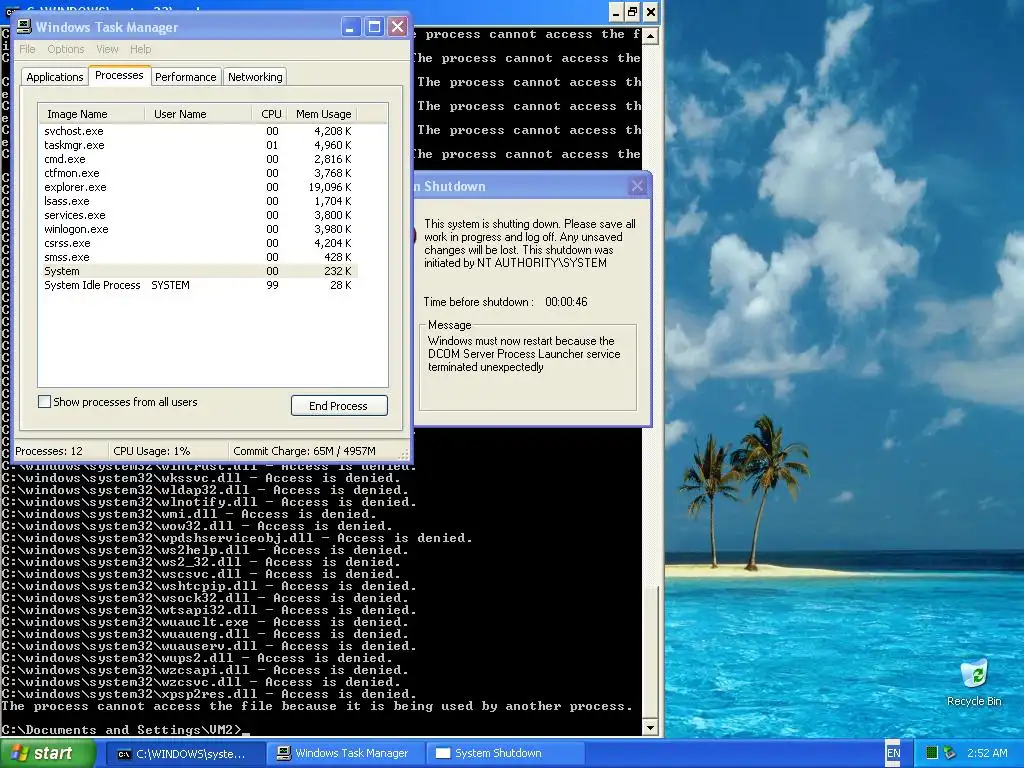
Task: Select Windows Task Manager taskbar button
Action: point(346,754)
